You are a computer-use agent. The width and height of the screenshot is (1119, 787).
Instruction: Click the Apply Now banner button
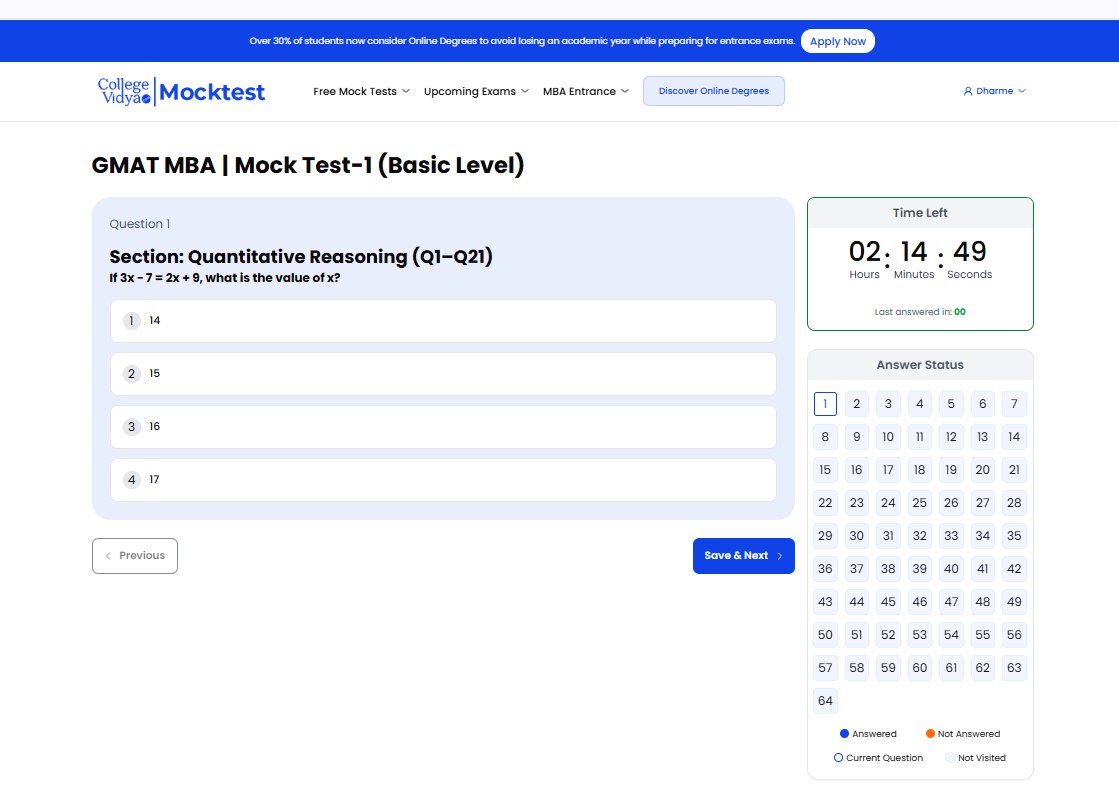click(838, 41)
